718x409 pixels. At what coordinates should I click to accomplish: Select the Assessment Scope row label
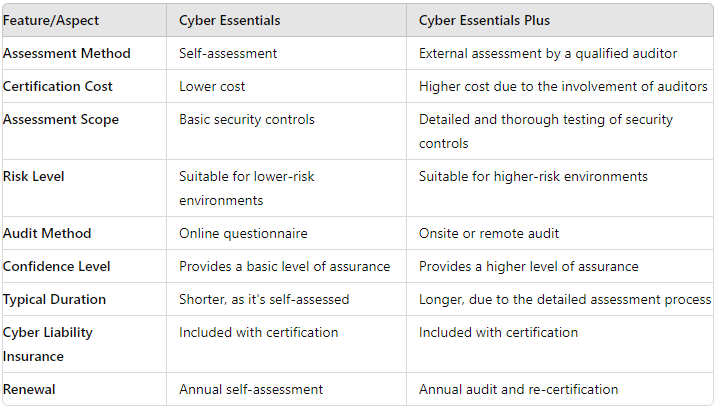coord(61,119)
